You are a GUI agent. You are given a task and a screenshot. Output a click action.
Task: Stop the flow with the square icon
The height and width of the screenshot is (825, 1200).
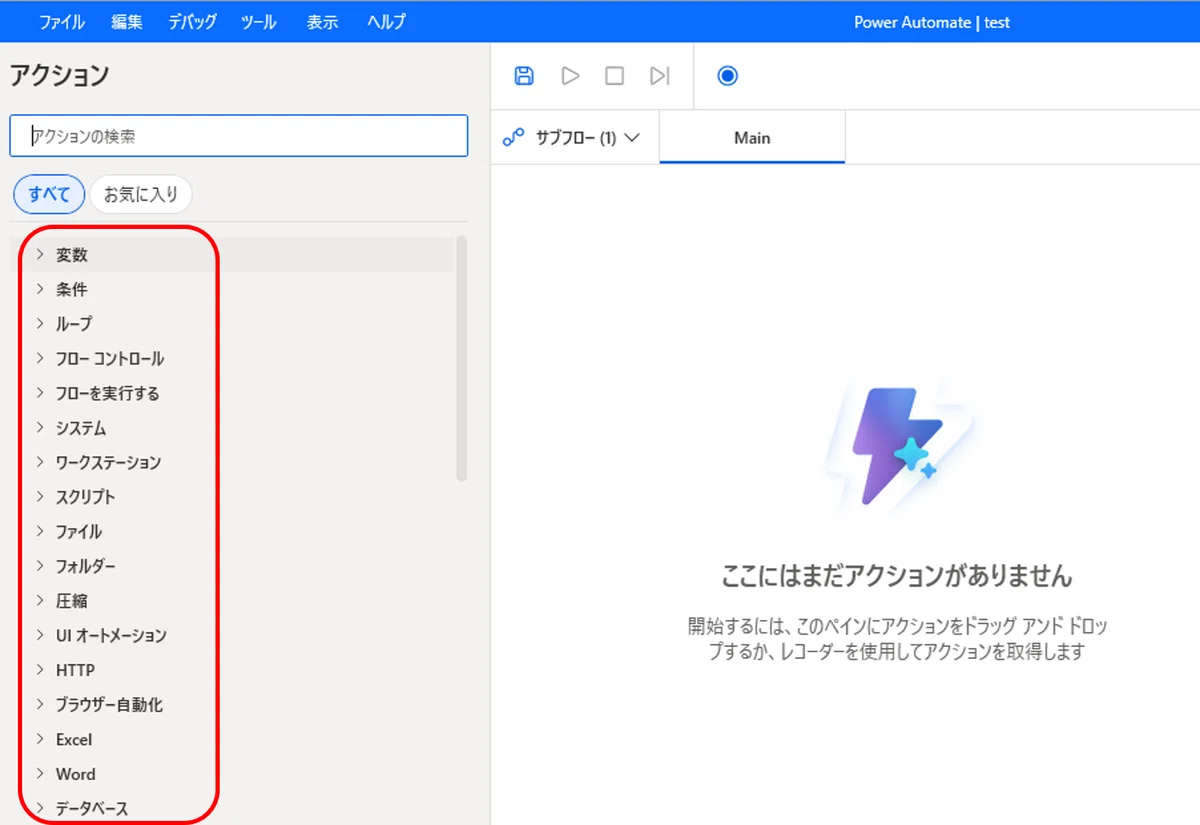615,76
